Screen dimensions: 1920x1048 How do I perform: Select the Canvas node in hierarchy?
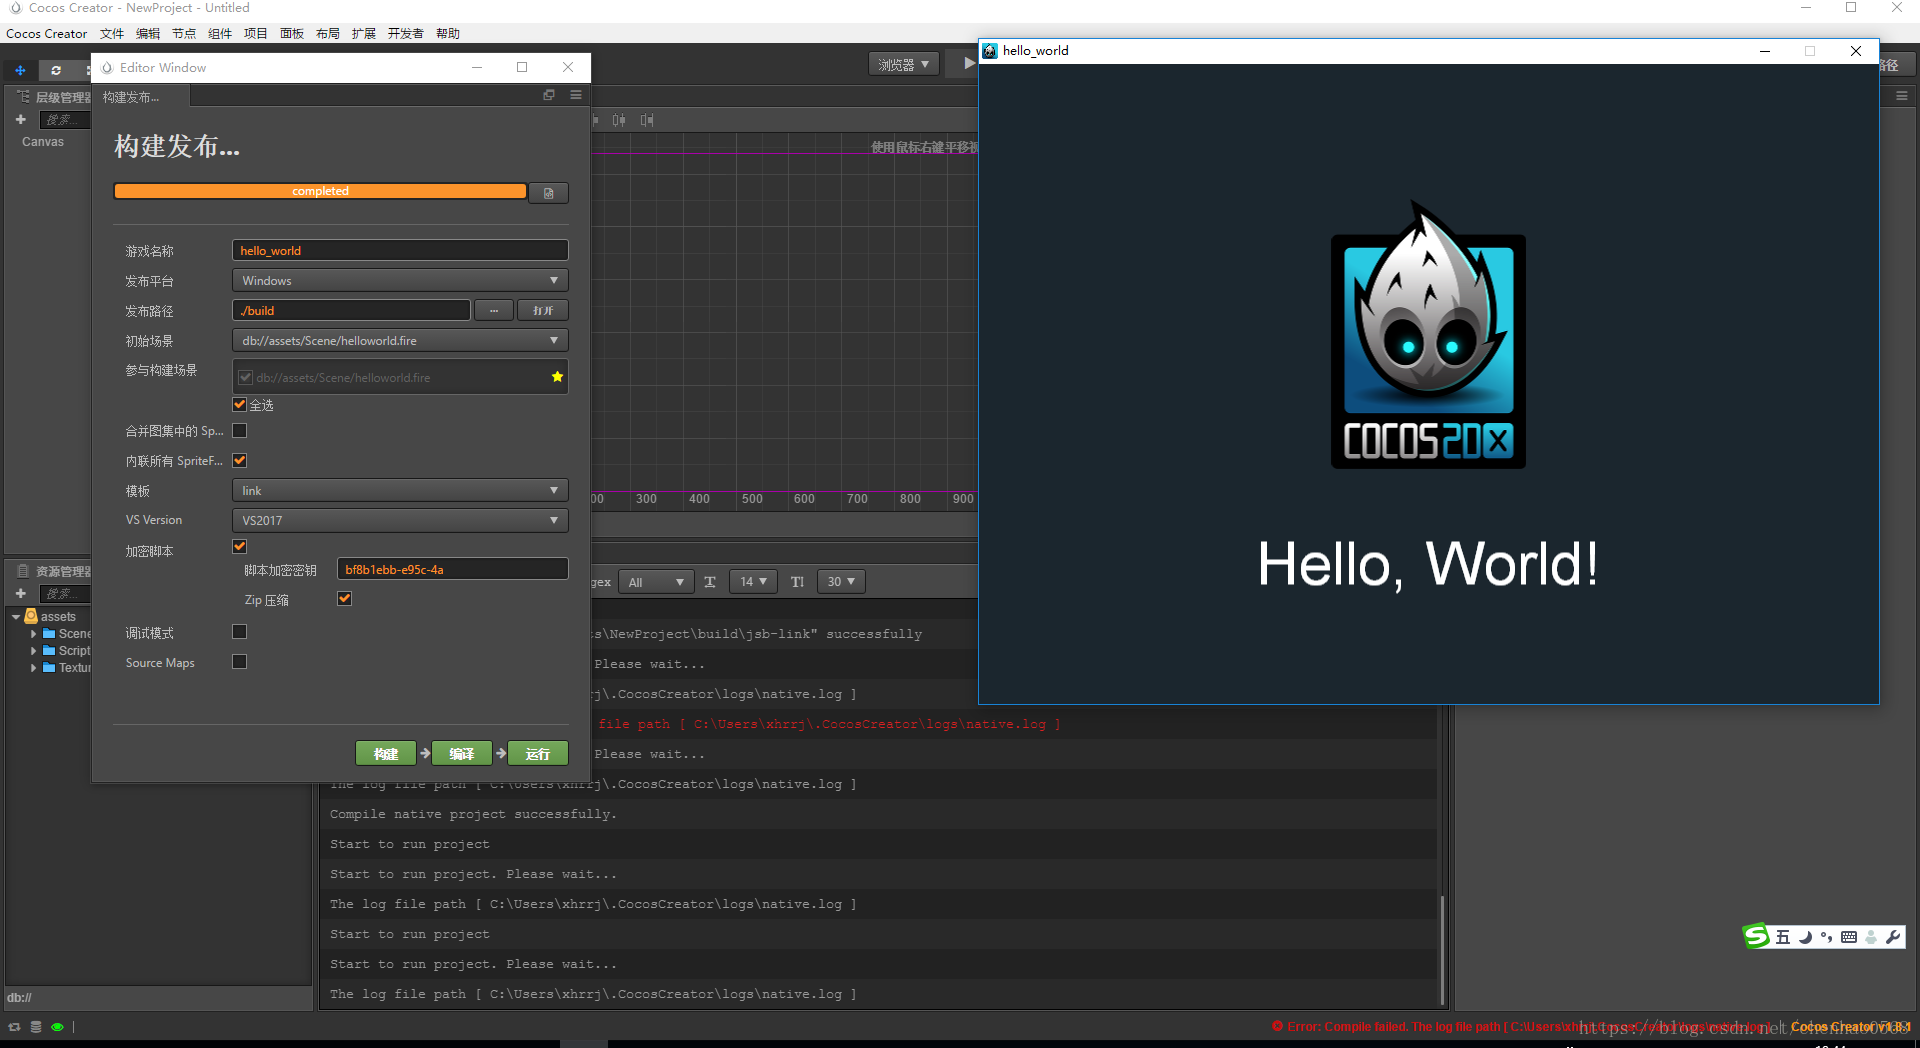pyautogui.click(x=43, y=142)
